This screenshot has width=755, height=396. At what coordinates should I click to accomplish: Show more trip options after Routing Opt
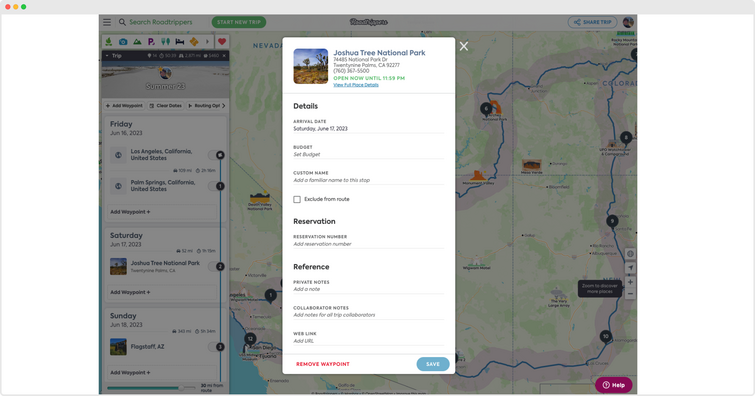tap(223, 106)
